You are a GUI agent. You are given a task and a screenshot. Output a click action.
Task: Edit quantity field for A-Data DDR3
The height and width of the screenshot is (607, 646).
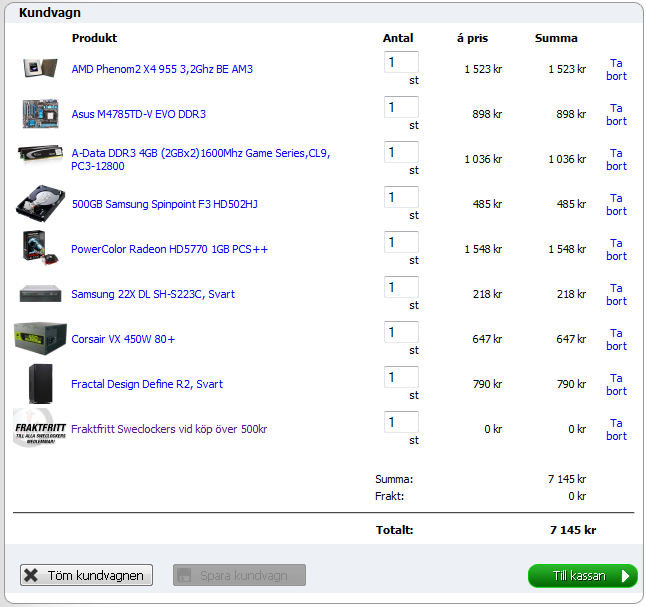(x=401, y=152)
